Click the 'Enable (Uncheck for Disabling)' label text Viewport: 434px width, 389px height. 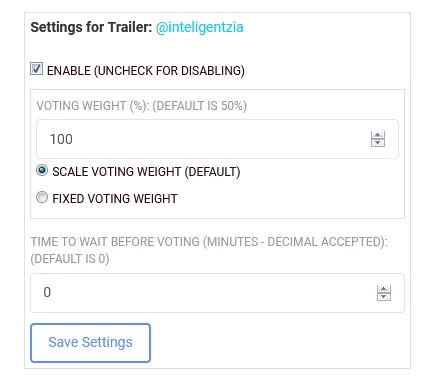coord(146,71)
